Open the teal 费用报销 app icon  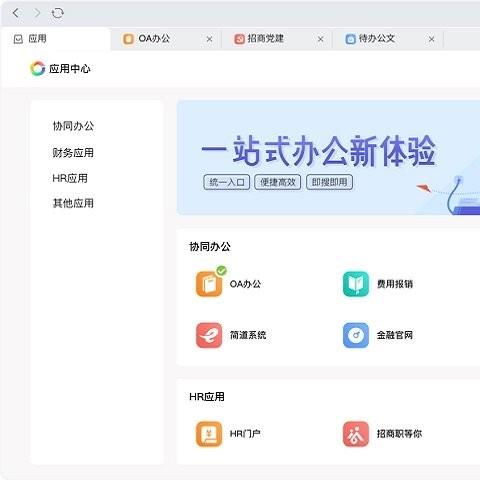[356, 284]
